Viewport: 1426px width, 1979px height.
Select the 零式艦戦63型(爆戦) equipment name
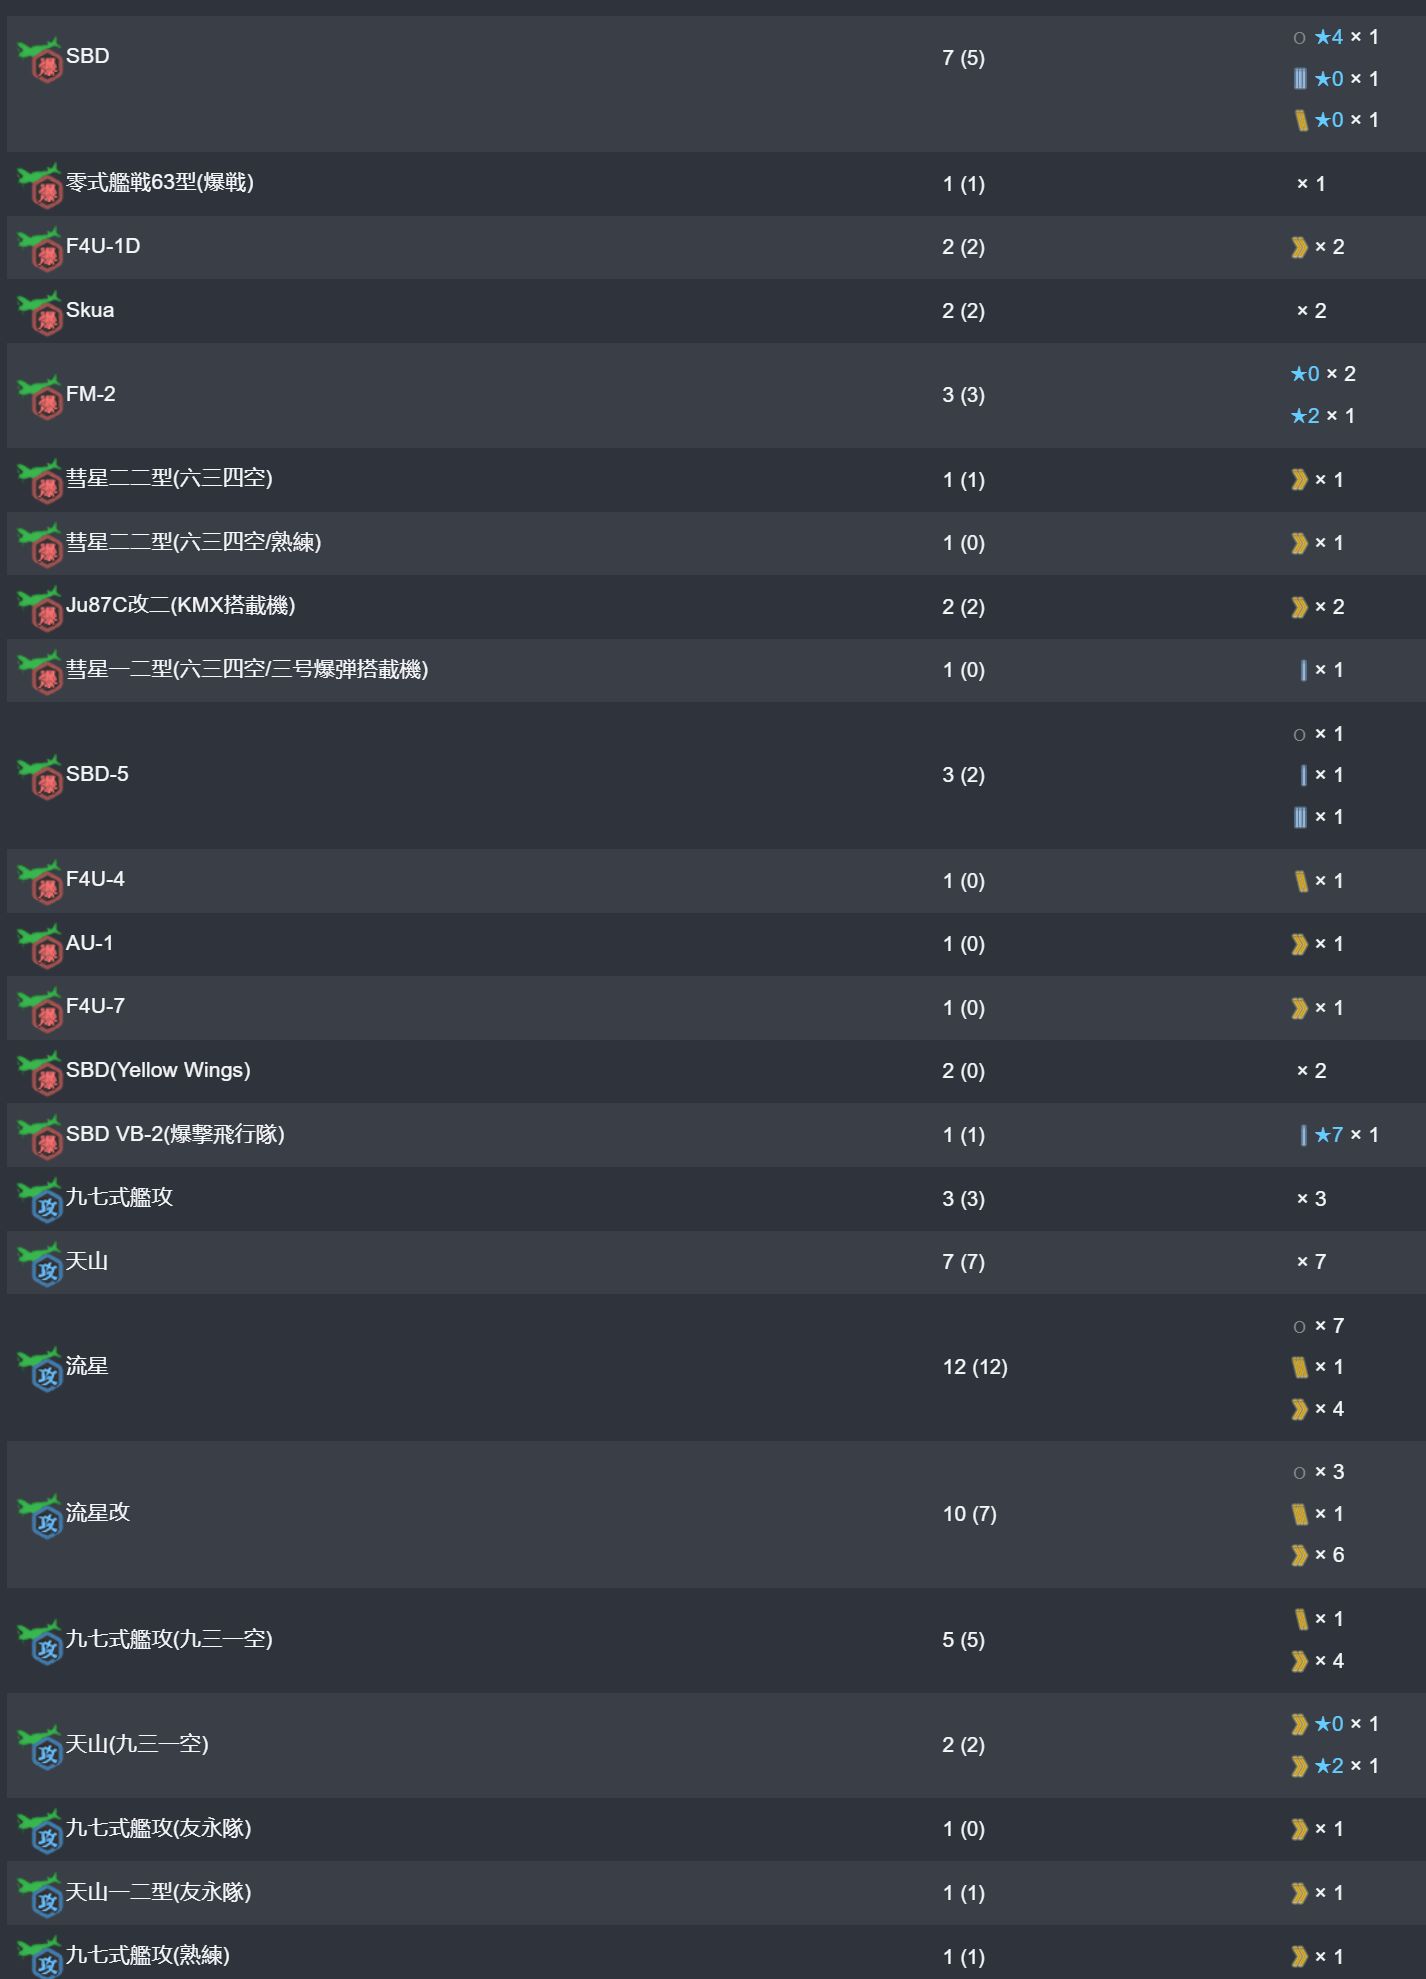click(x=160, y=182)
